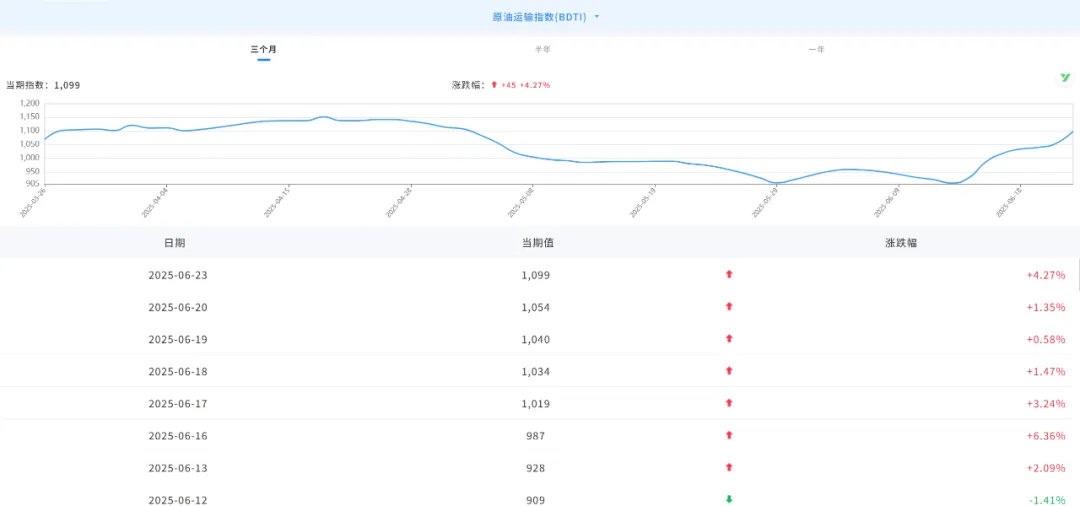Click the red up arrow for 2025-06-23

tap(729, 275)
